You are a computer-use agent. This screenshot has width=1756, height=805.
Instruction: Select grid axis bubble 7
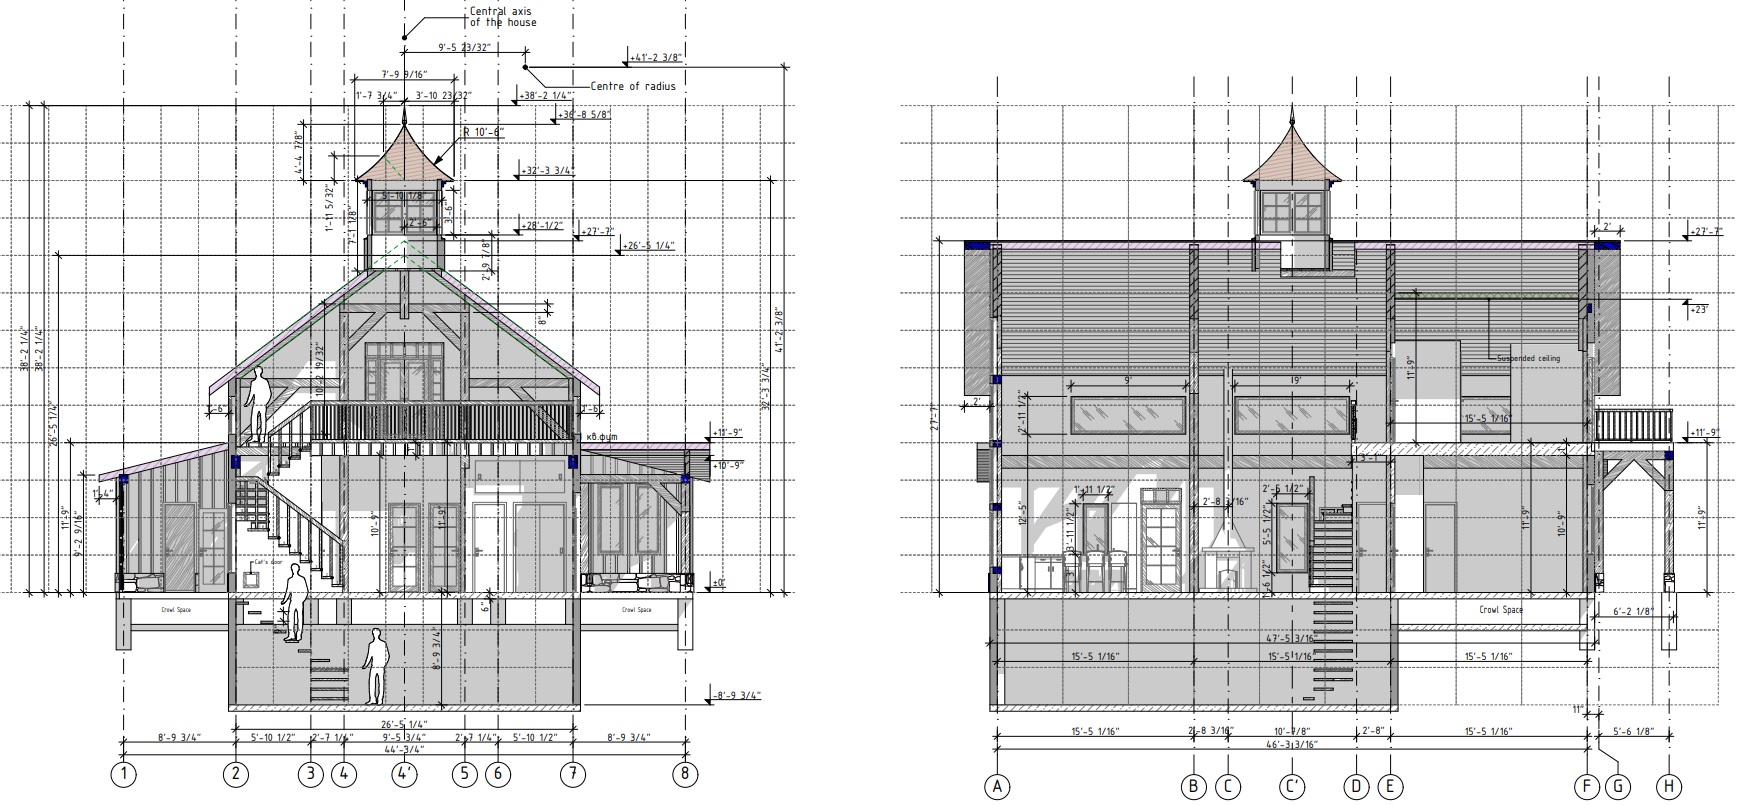tap(573, 774)
